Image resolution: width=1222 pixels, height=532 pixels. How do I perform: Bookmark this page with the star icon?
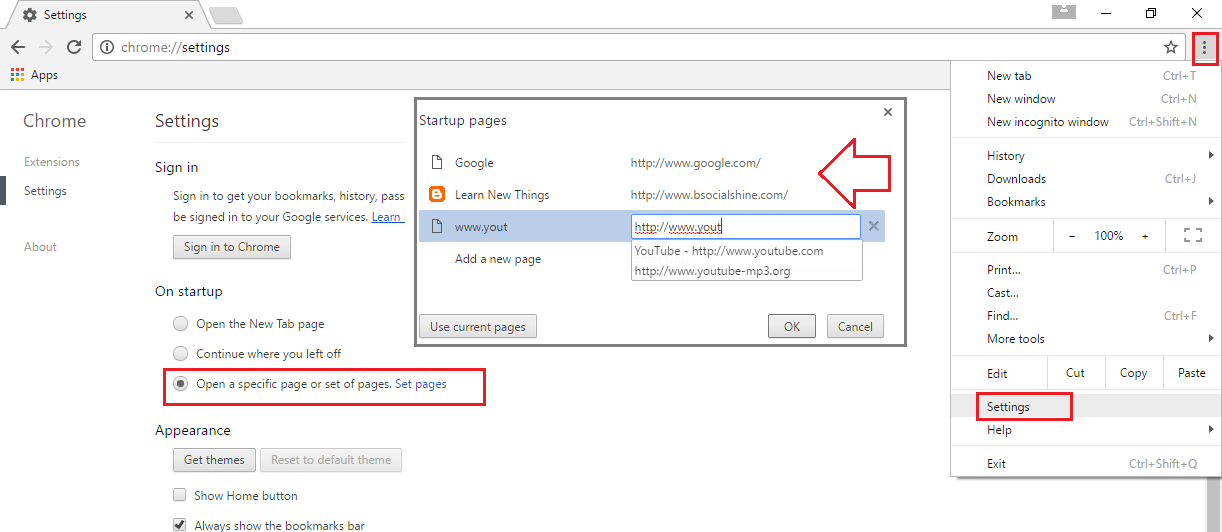1171,47
